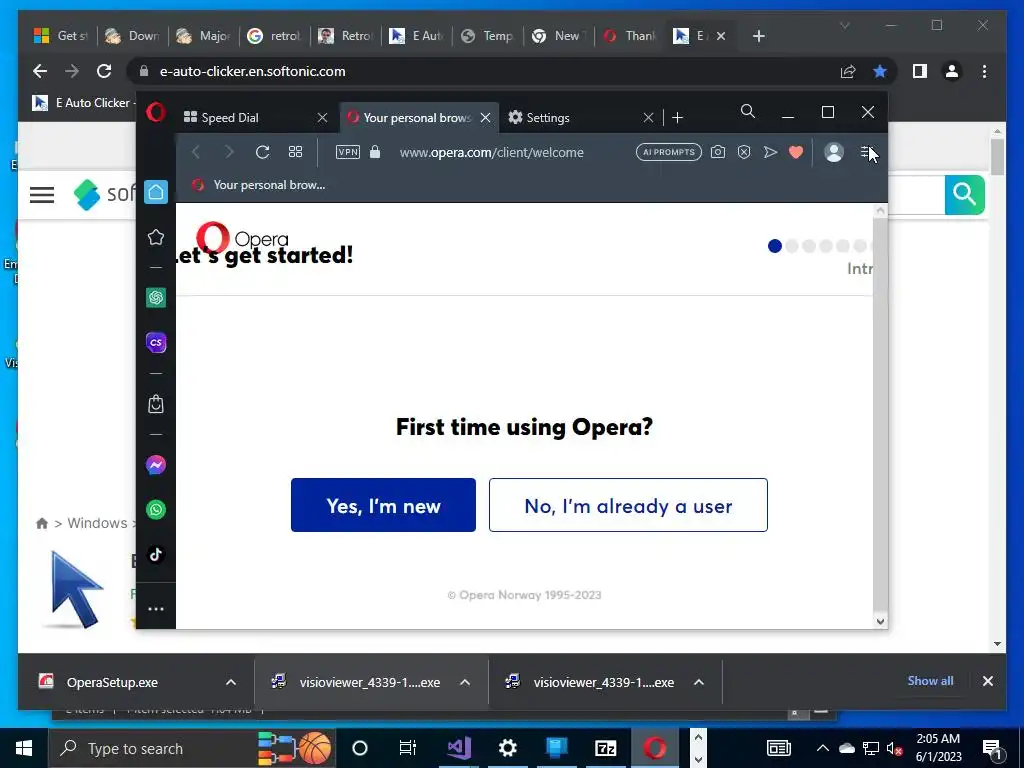This screenshot has height=768, width=1024.
Task: Switch to the retro Google tab
Action: (275, 36)
